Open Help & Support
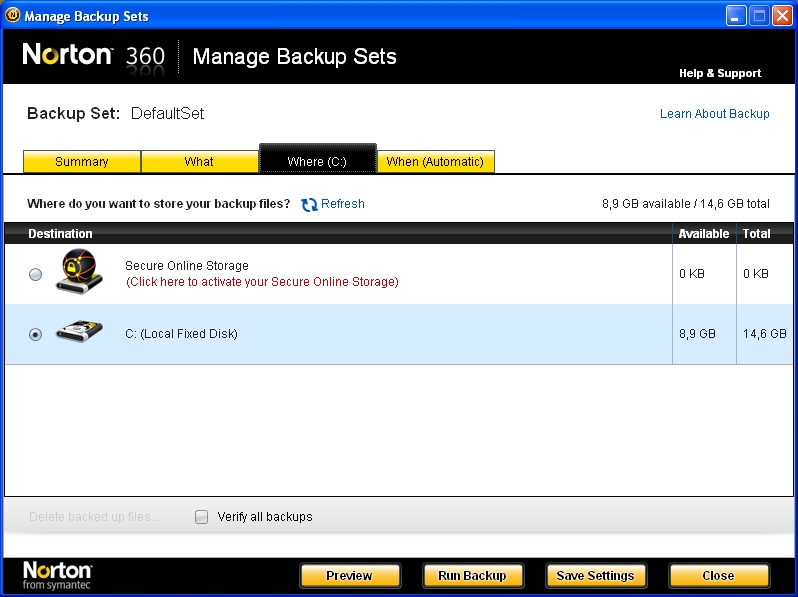Viewport: 798px width, 597px height. point(720,73)
